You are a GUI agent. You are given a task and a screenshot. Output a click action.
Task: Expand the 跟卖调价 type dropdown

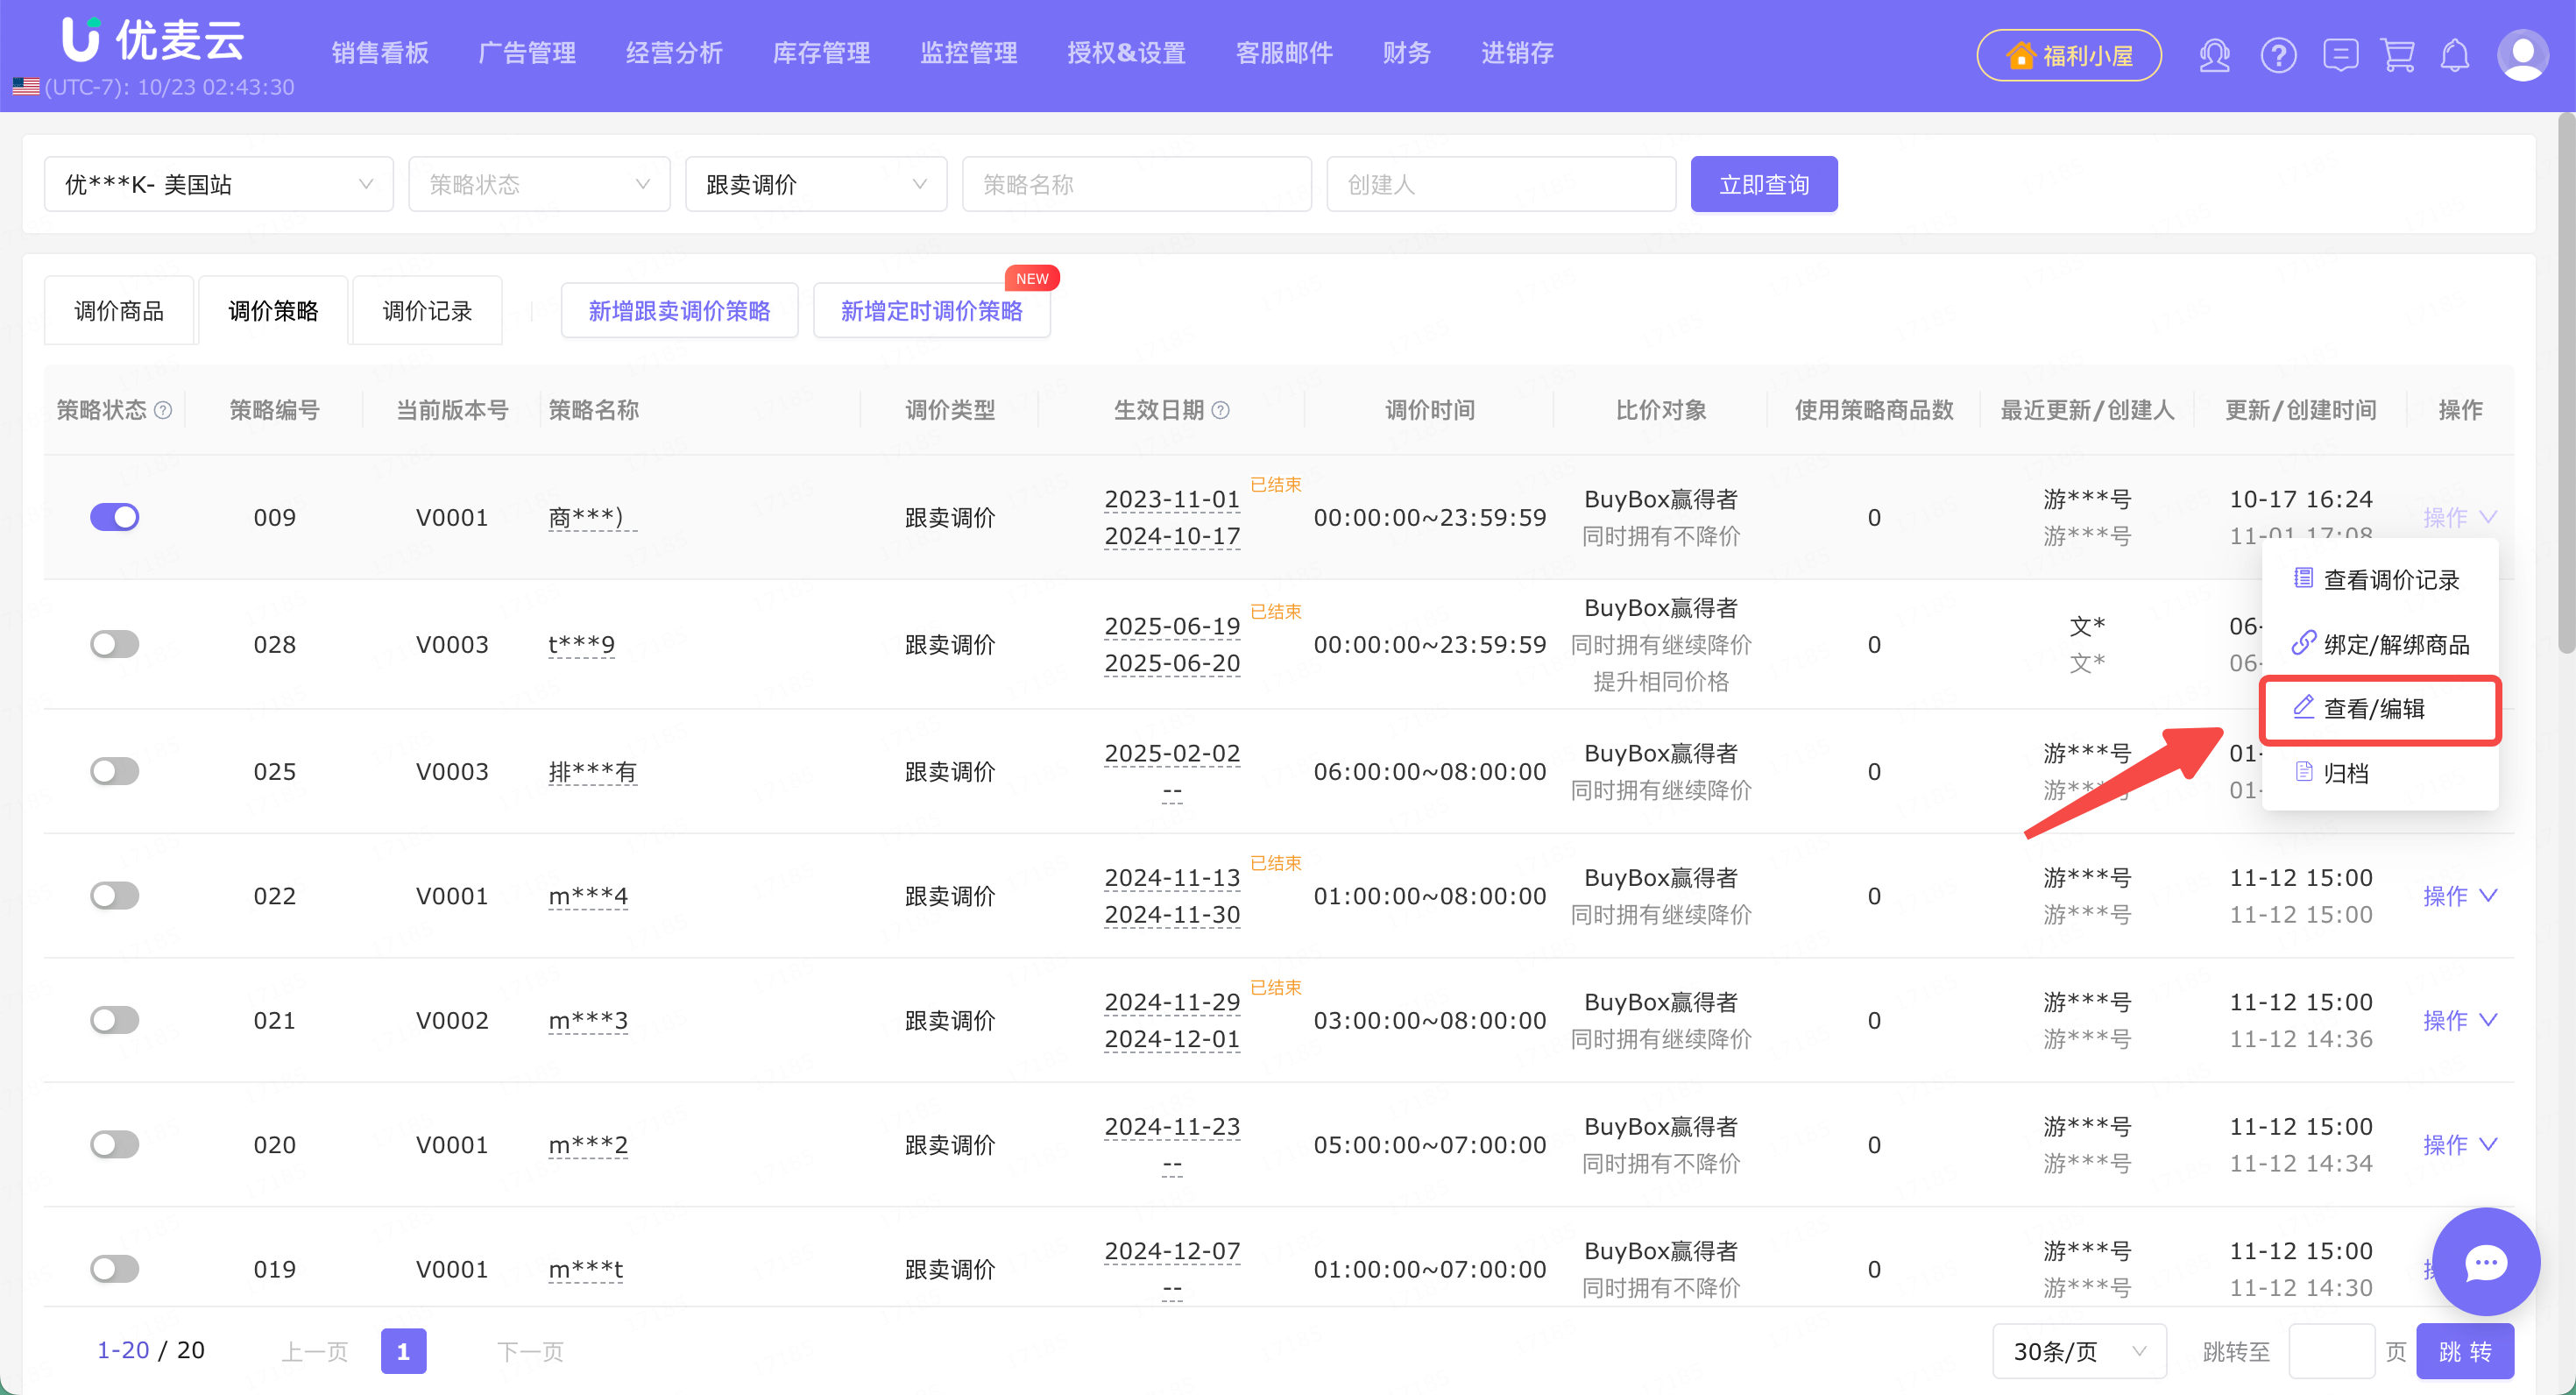815,184
